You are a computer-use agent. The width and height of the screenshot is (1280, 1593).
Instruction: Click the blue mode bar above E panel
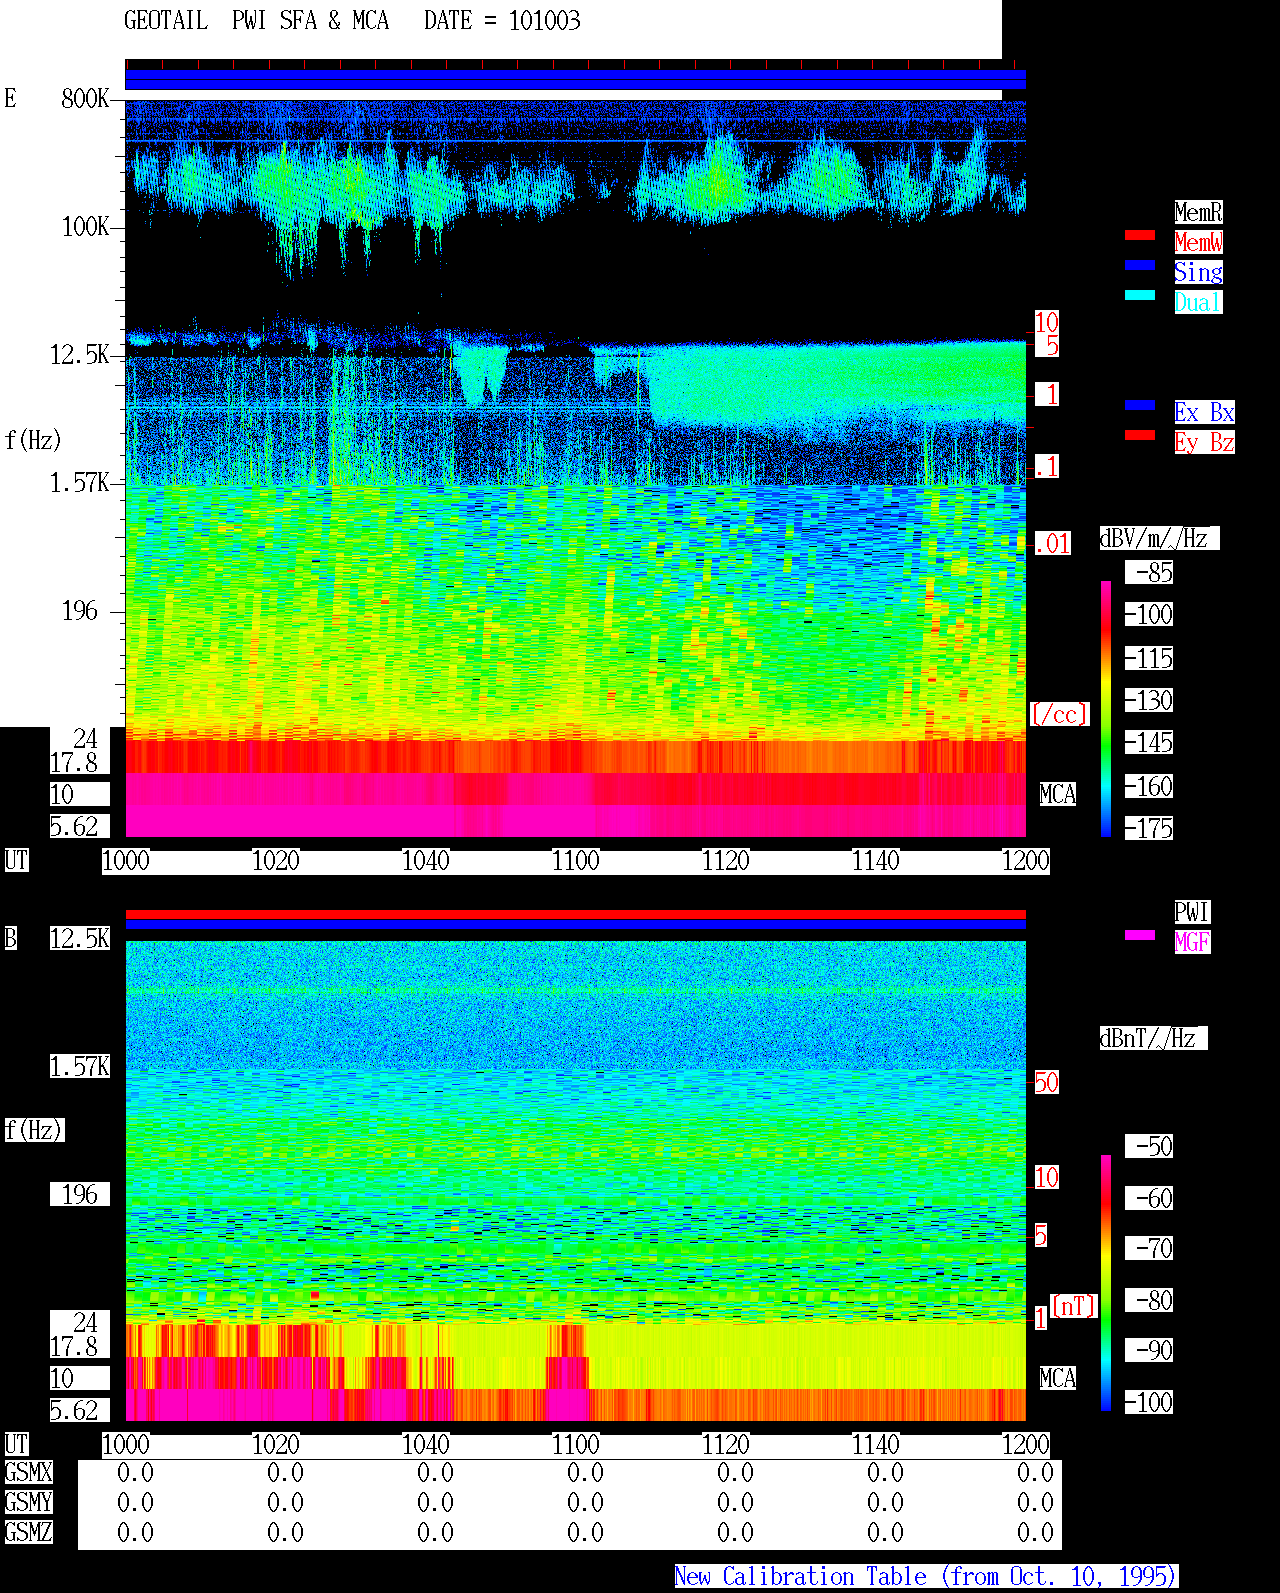click(576, 80)
